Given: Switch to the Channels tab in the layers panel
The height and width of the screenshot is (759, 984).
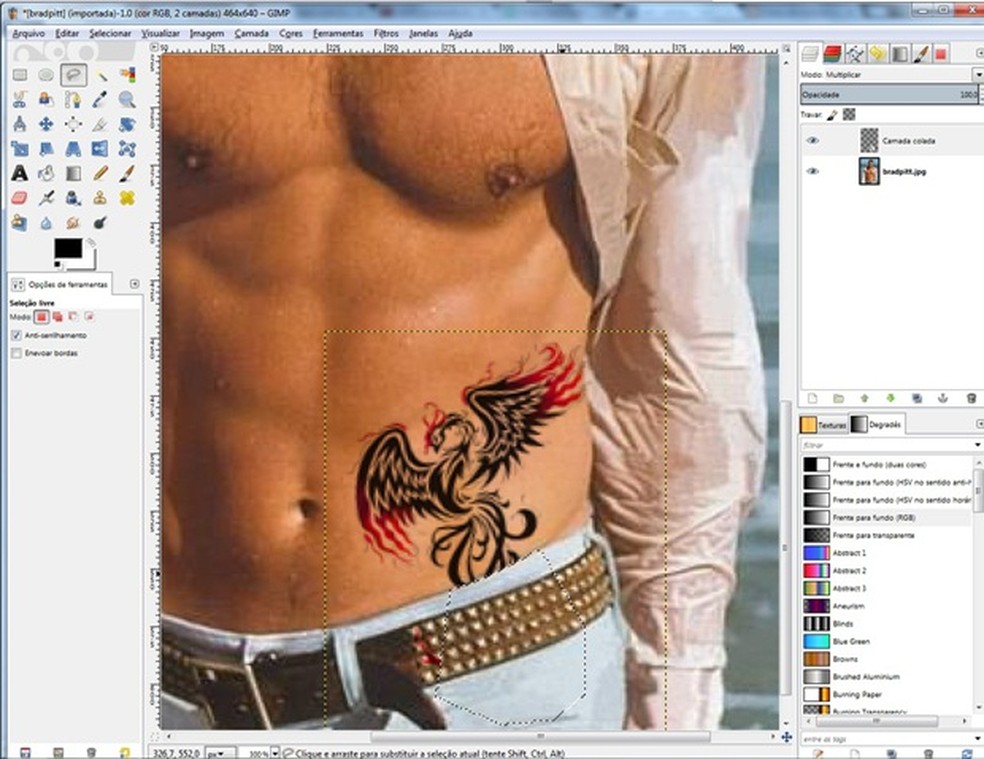Looking at the screenshot, I should click(x=832, y=56).
